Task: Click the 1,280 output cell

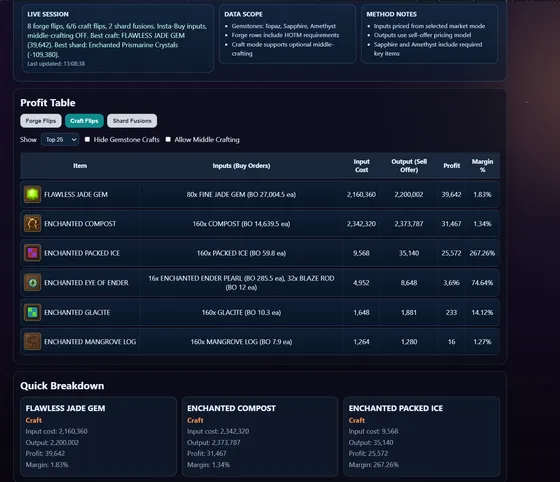Action: [x=409, y=342]
